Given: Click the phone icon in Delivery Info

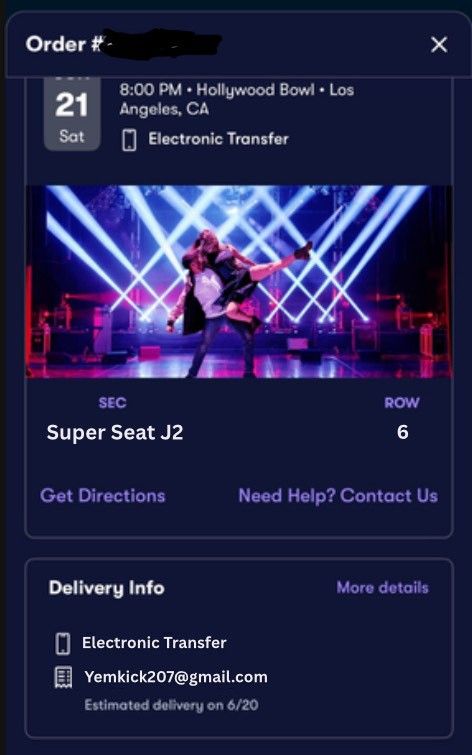Looking at the screenshot, I should point(63,644).
